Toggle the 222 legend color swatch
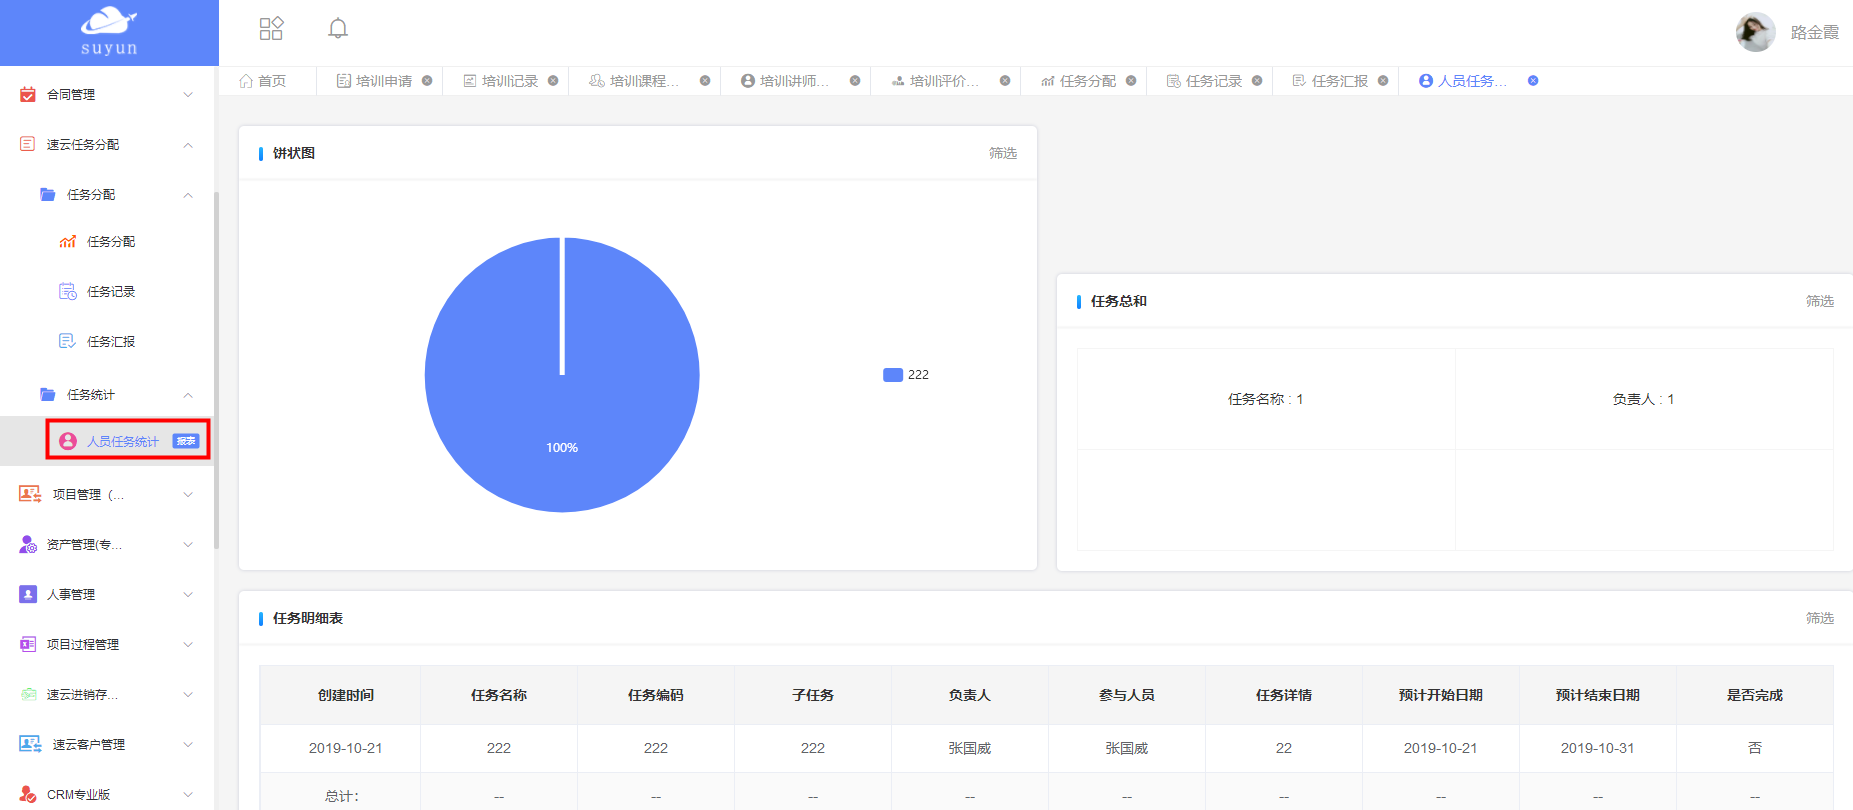The width and height of the screenshot is (1853, 810). coord(893,375)
